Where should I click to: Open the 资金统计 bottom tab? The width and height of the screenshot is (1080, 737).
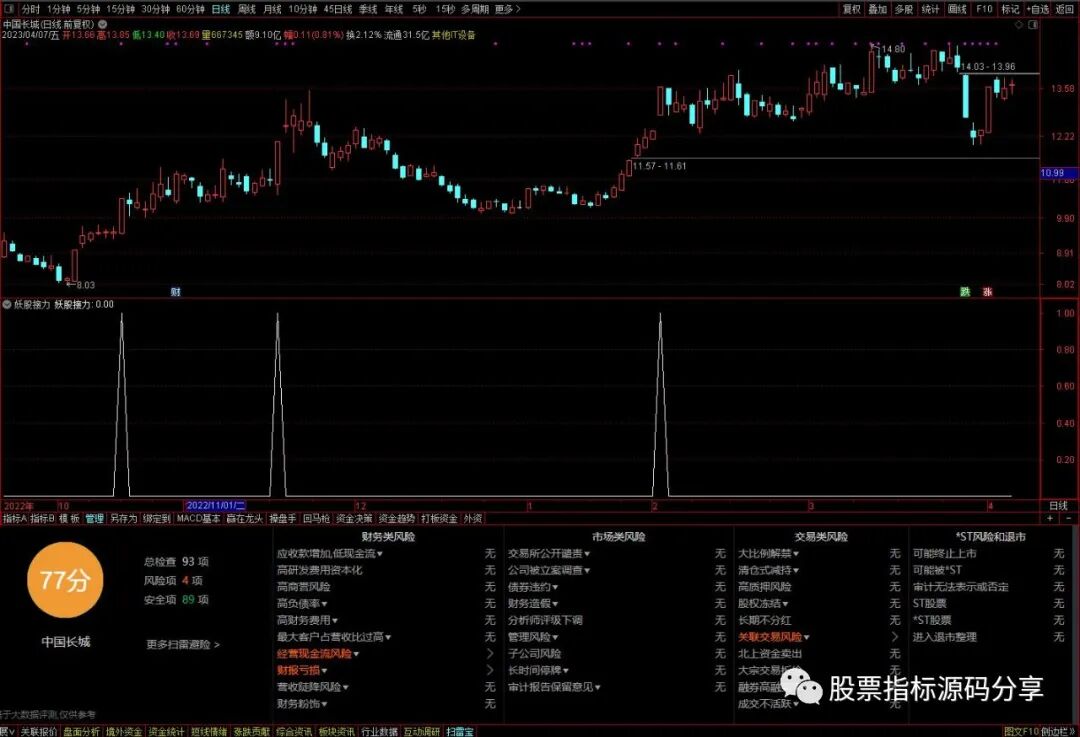coord(167,731)
